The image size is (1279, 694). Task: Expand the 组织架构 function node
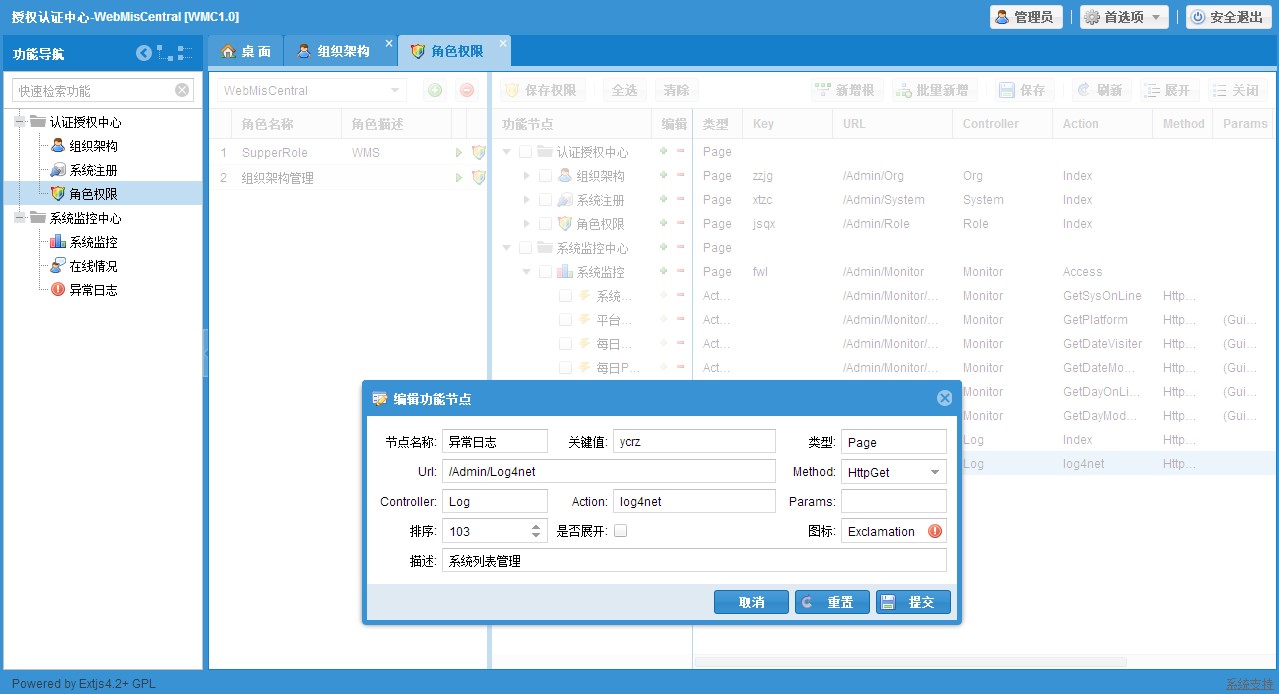pos(527,176)
